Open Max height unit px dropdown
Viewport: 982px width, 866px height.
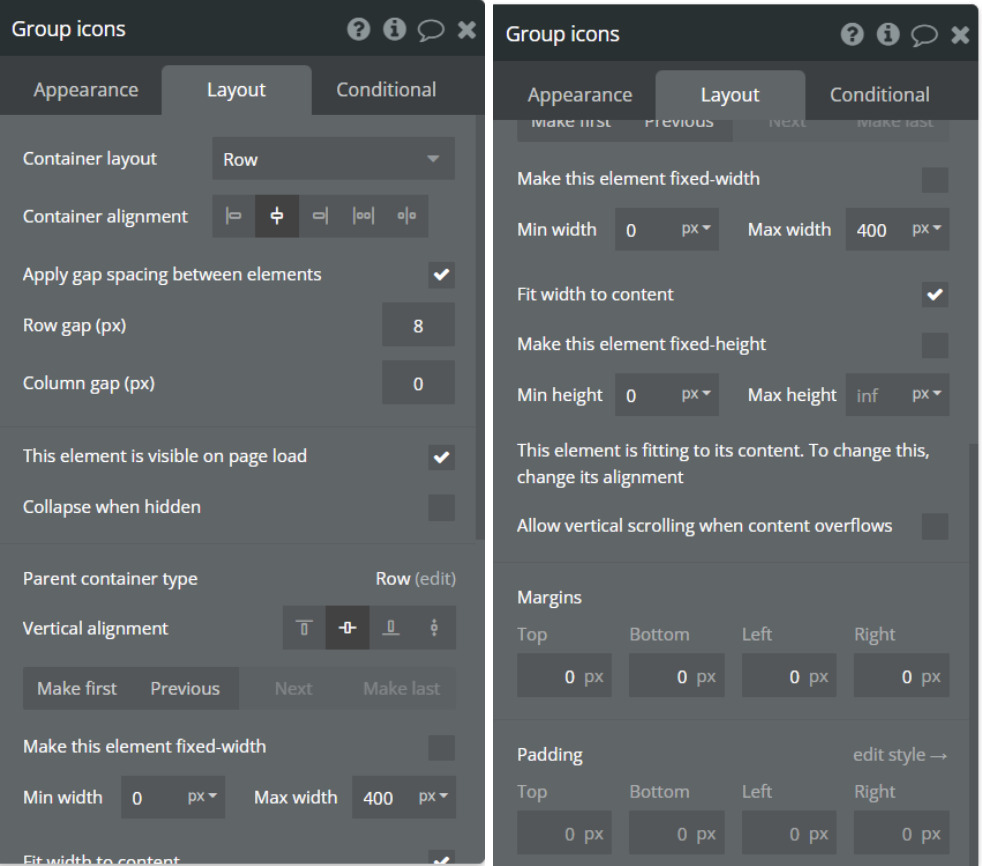point(925,395)
